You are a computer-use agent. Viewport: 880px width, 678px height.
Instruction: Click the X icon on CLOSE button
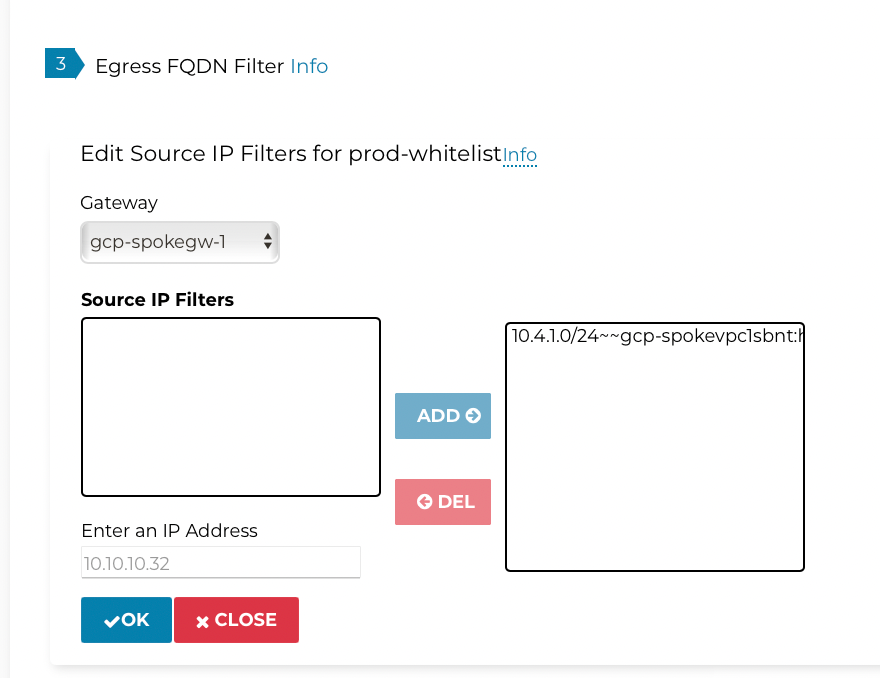202,621
